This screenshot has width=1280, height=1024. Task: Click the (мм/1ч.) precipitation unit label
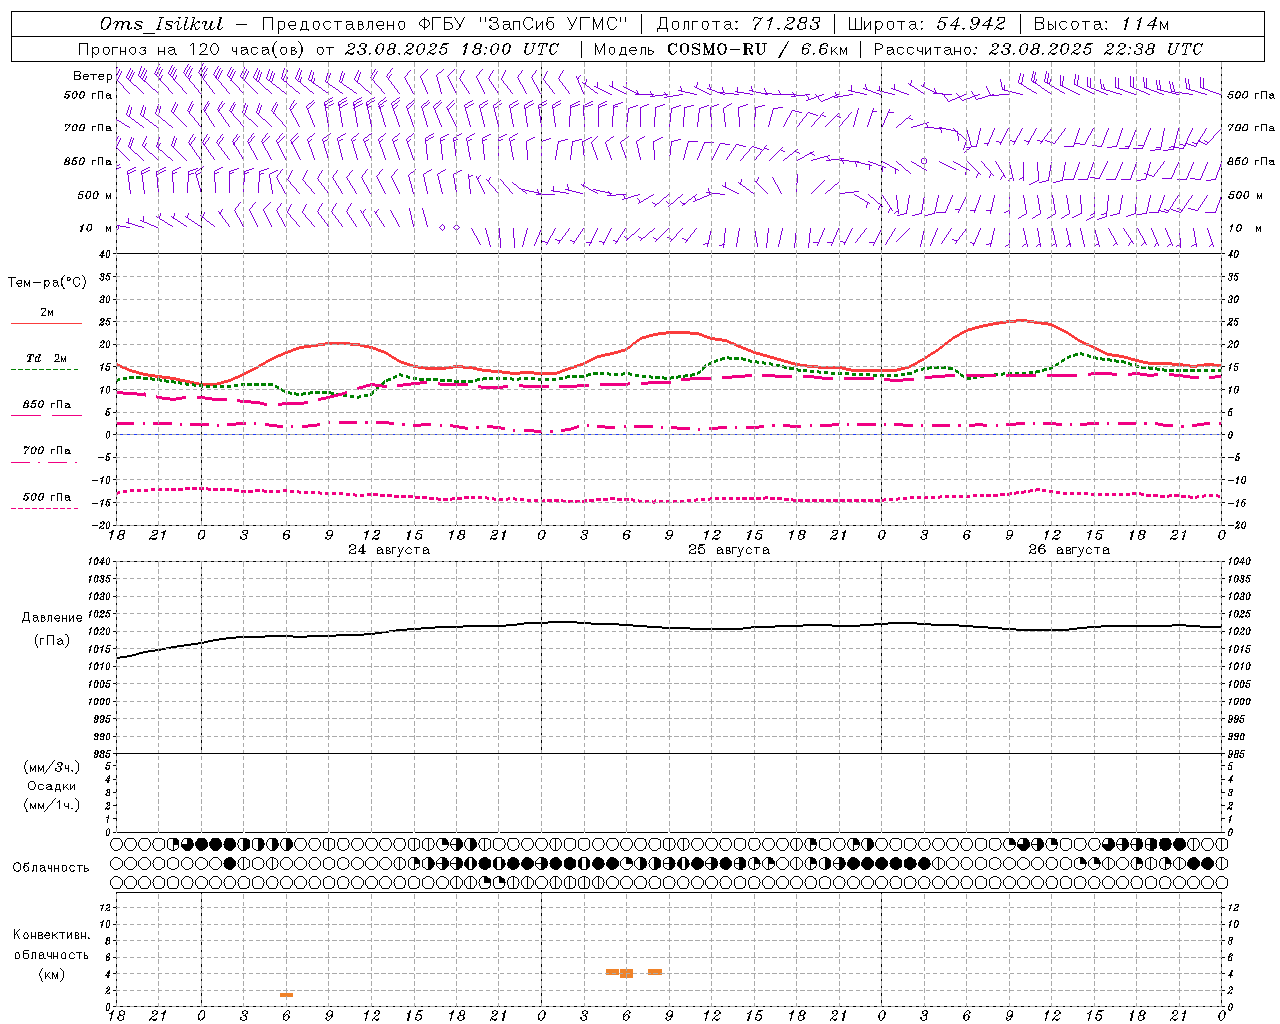click(52, 805)
